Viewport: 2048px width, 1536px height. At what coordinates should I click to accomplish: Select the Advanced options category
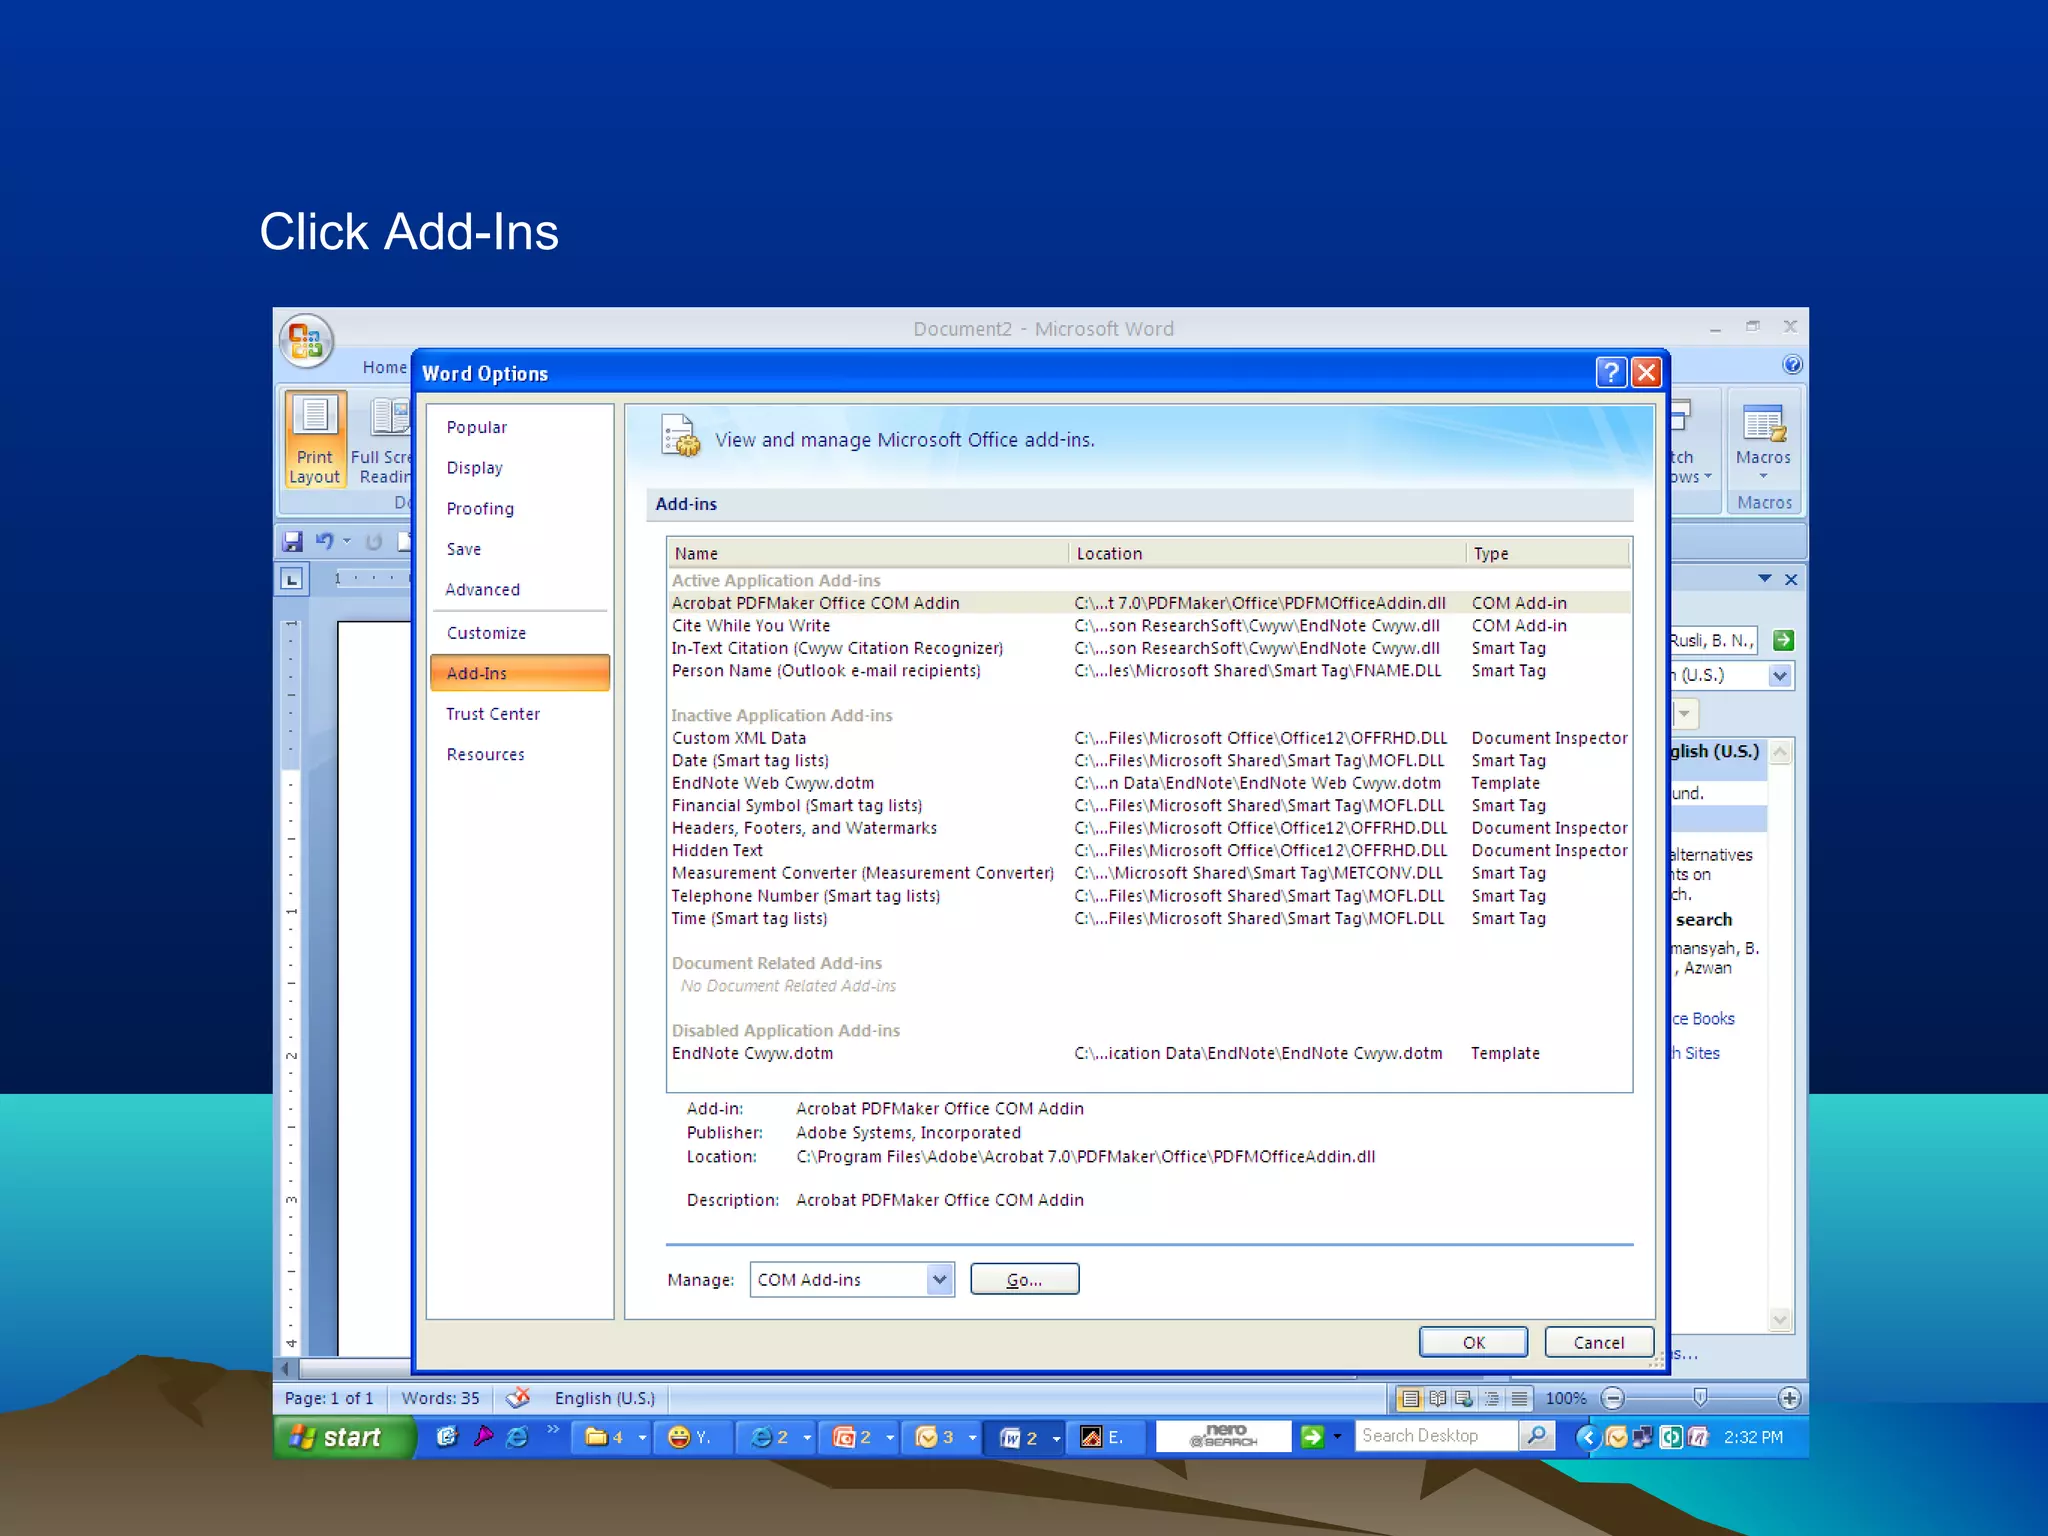click(x=482, y=590)
